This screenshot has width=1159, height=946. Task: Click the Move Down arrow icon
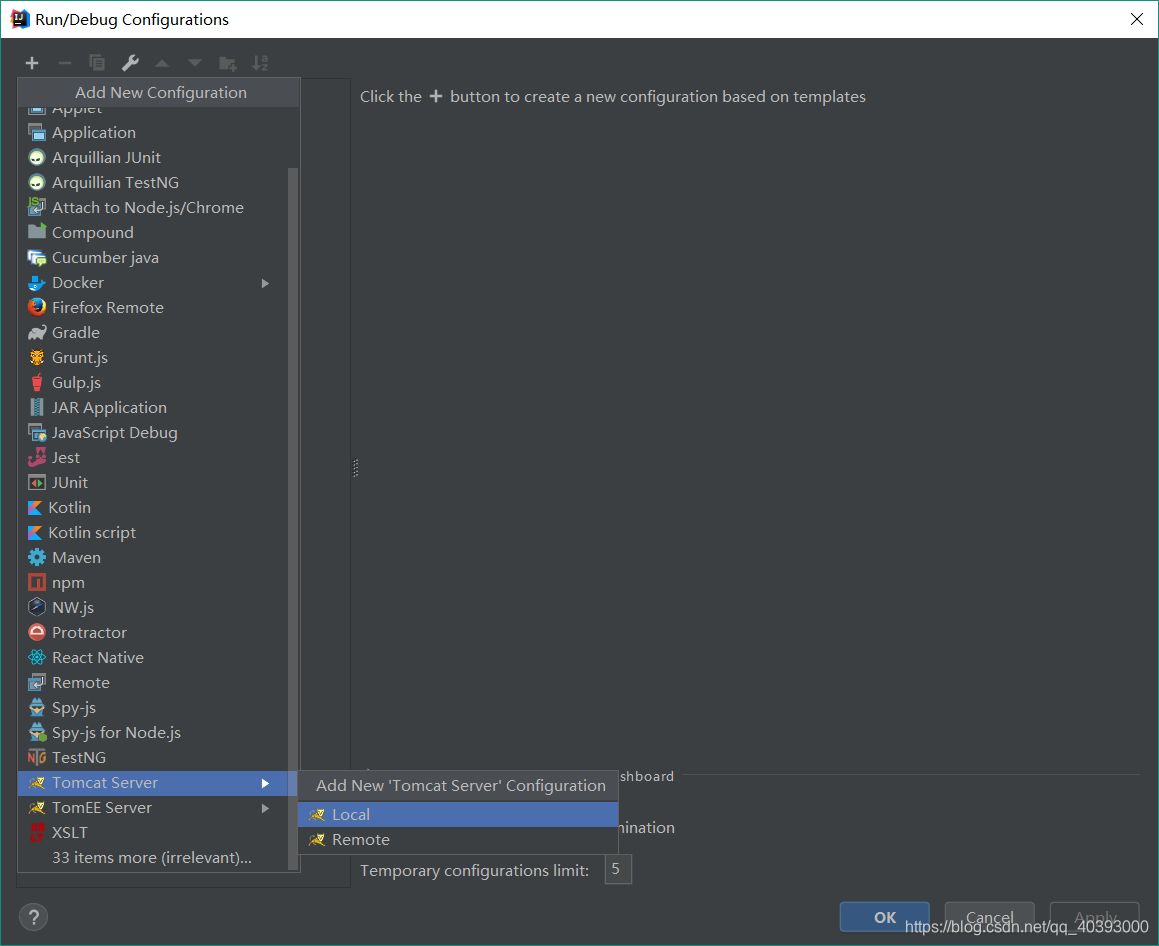tap(194, 64)
